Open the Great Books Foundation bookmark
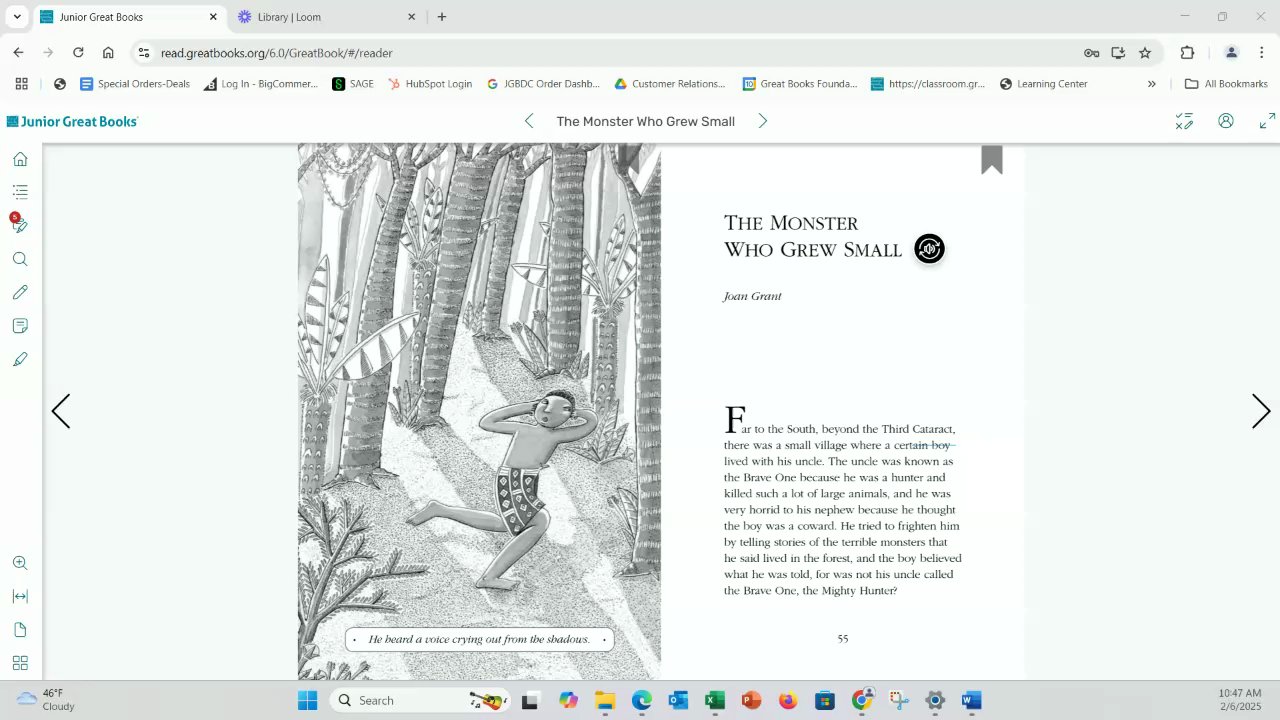This screenshot has height=720, width=1280. [799, 84]
